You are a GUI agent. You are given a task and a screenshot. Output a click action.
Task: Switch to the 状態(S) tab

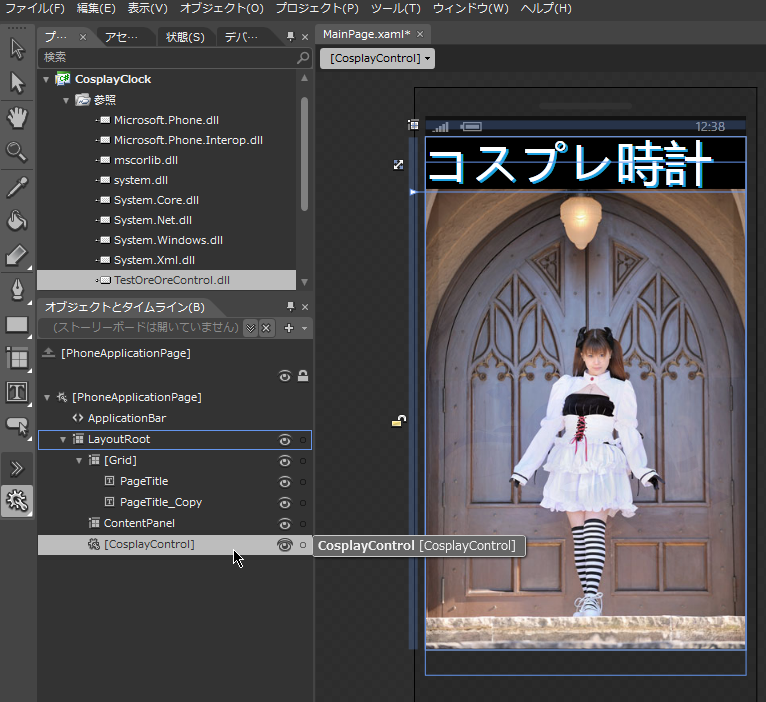185,37
